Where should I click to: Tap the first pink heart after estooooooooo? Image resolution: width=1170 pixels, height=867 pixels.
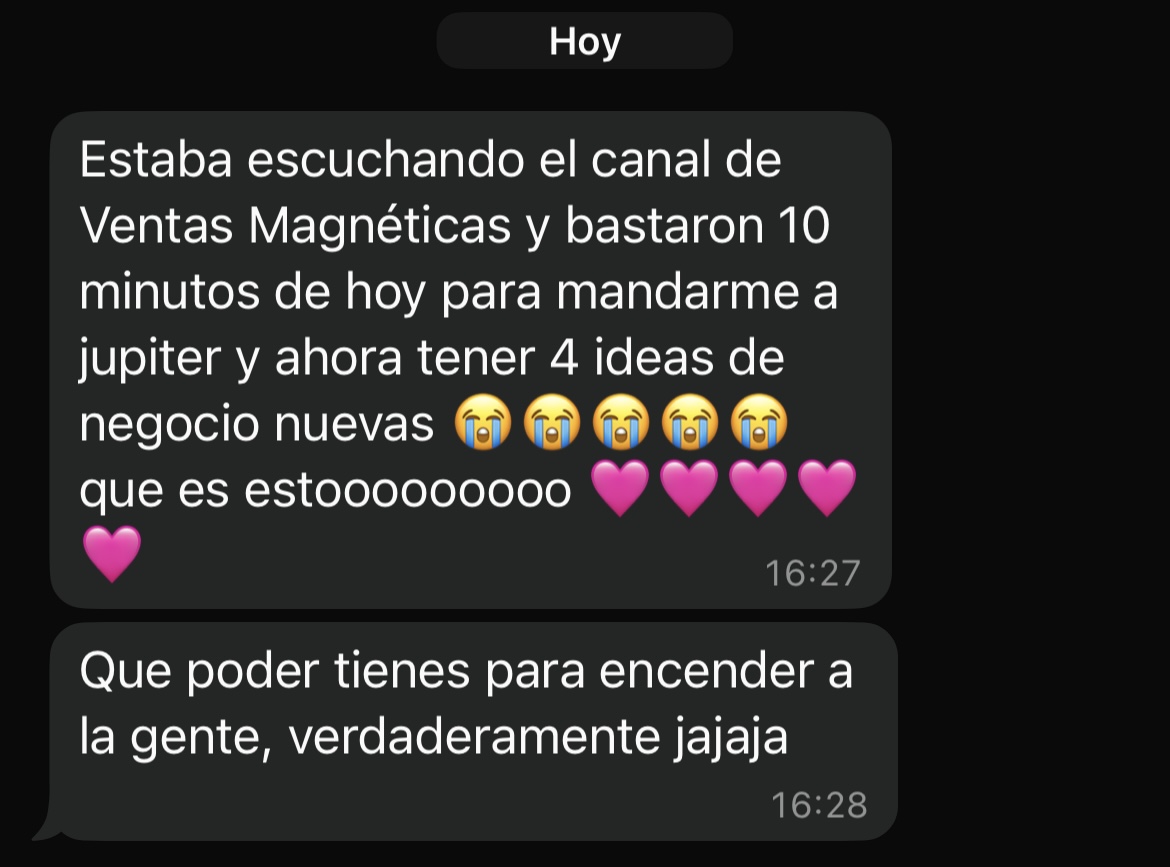(620, 488)
